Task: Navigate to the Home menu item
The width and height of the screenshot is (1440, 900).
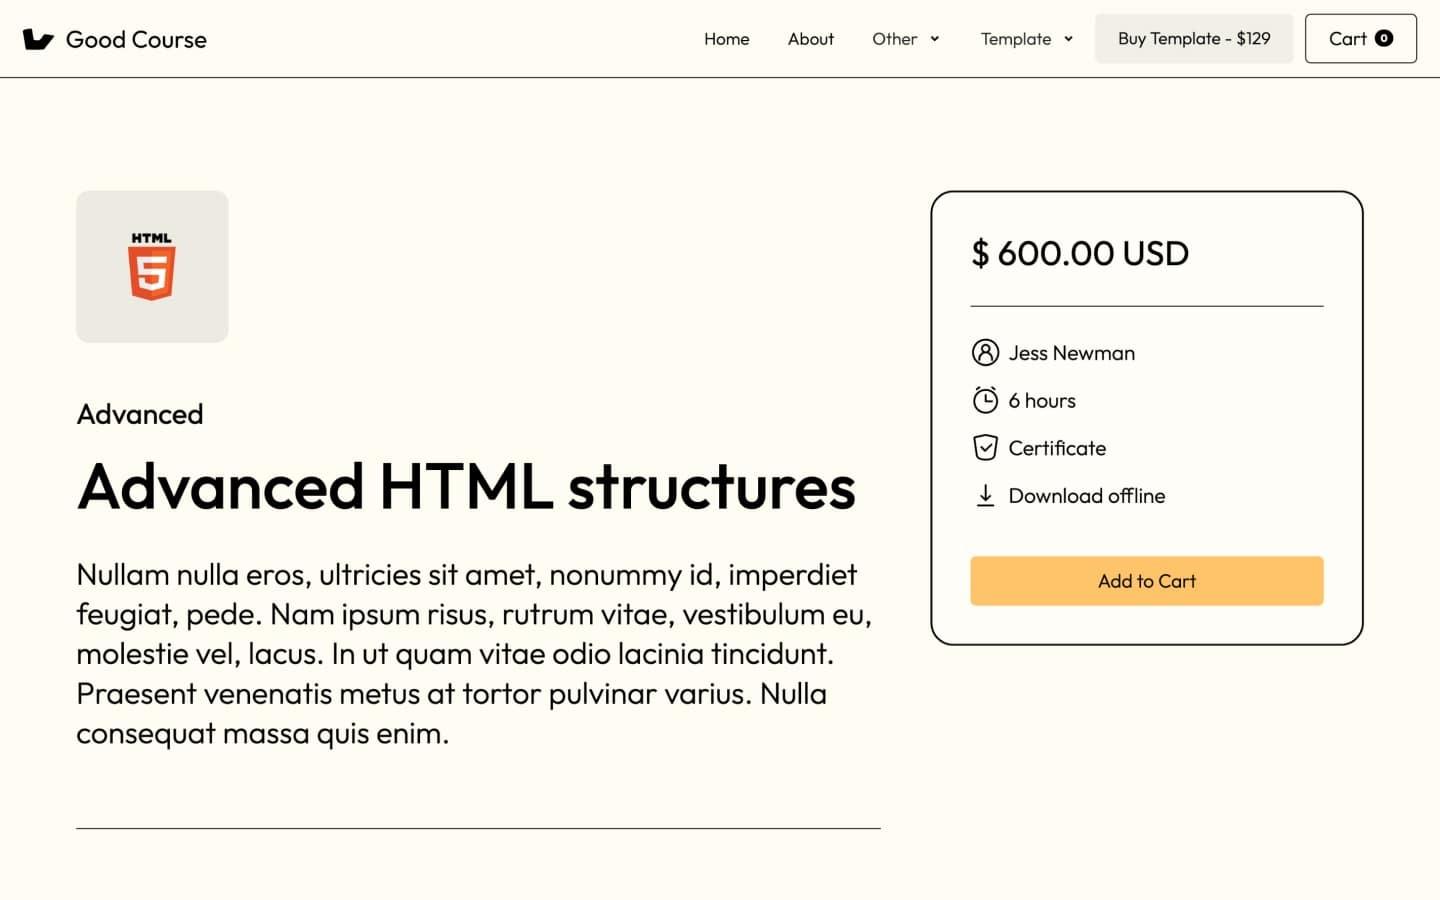Action: click(726, 39)
